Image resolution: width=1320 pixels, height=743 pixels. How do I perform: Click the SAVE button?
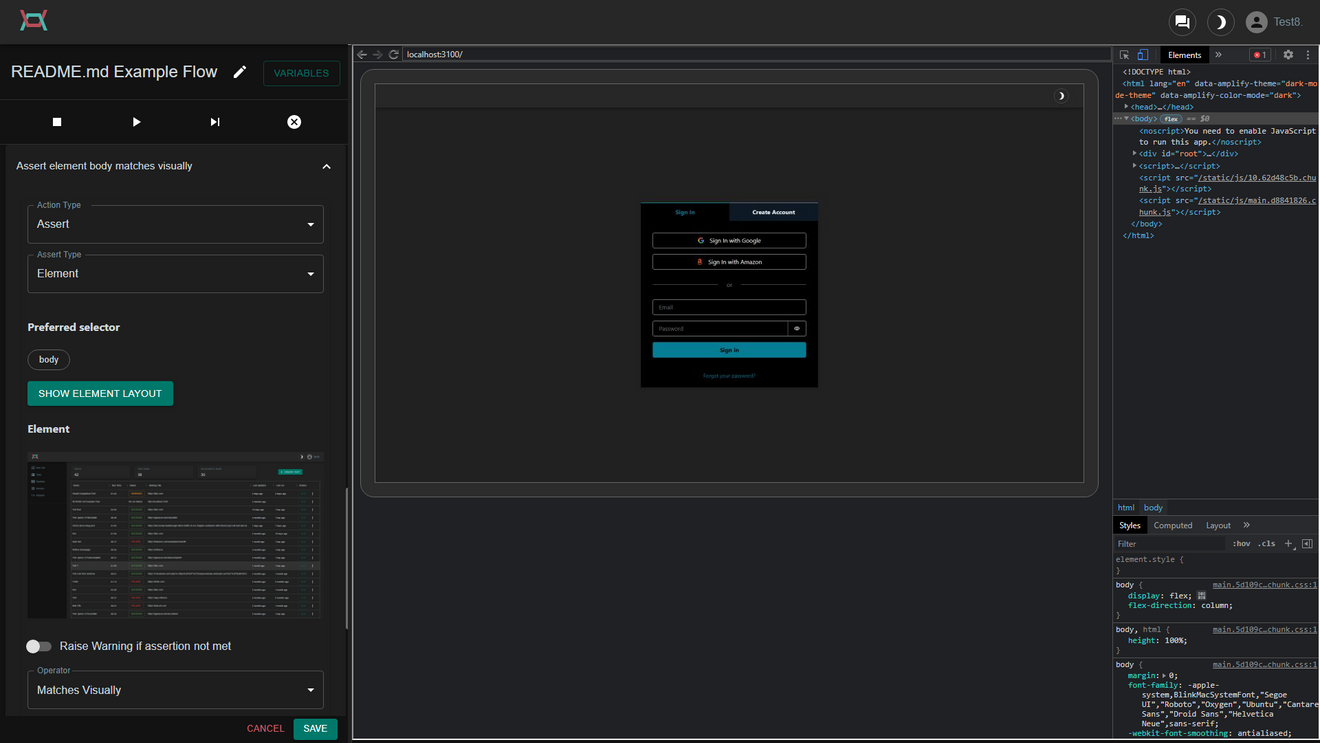(x=315, y=729)
